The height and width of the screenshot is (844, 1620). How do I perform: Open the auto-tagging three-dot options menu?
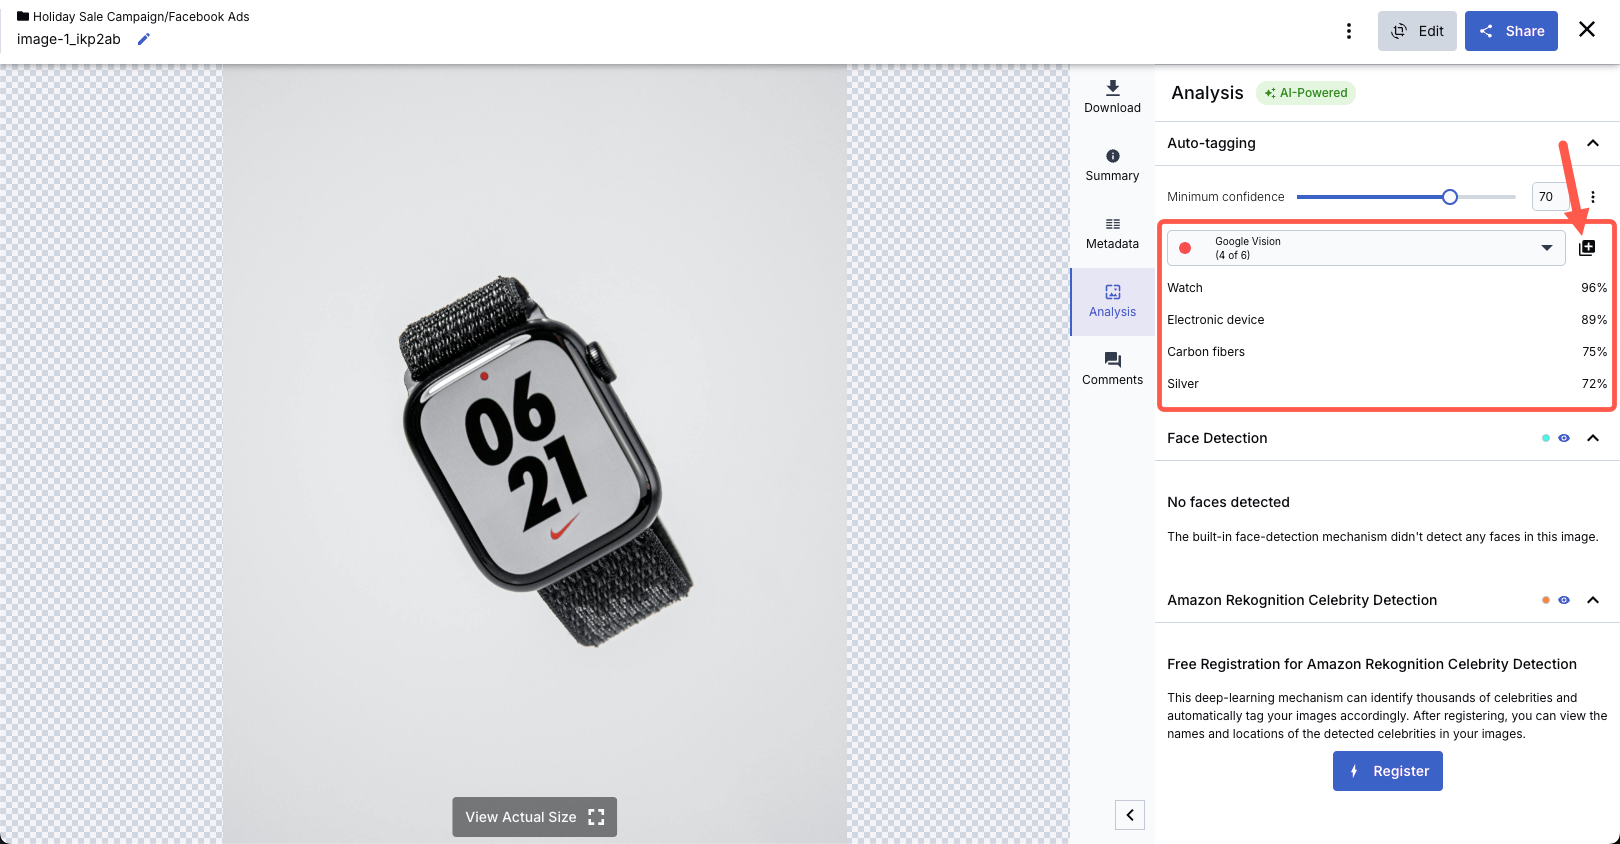1593,197
